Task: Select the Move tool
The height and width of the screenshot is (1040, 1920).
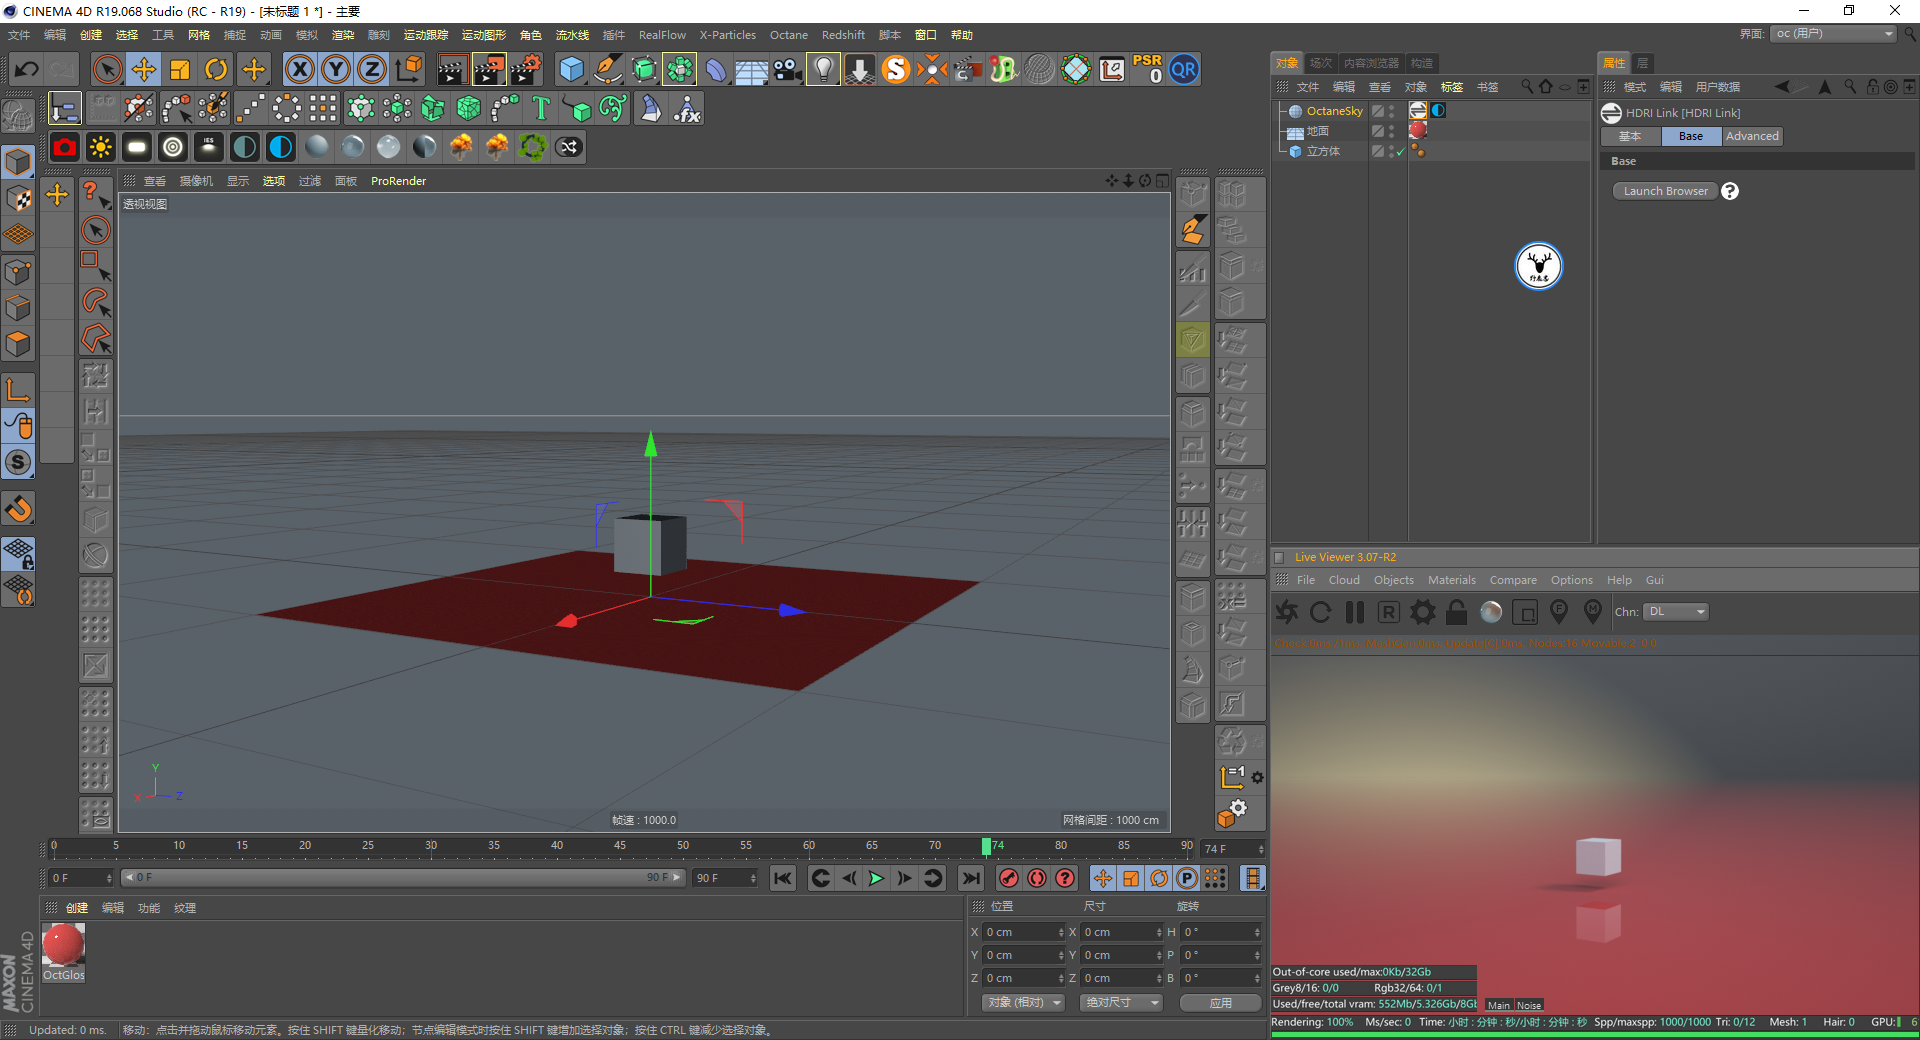Action: pos(144,69)
